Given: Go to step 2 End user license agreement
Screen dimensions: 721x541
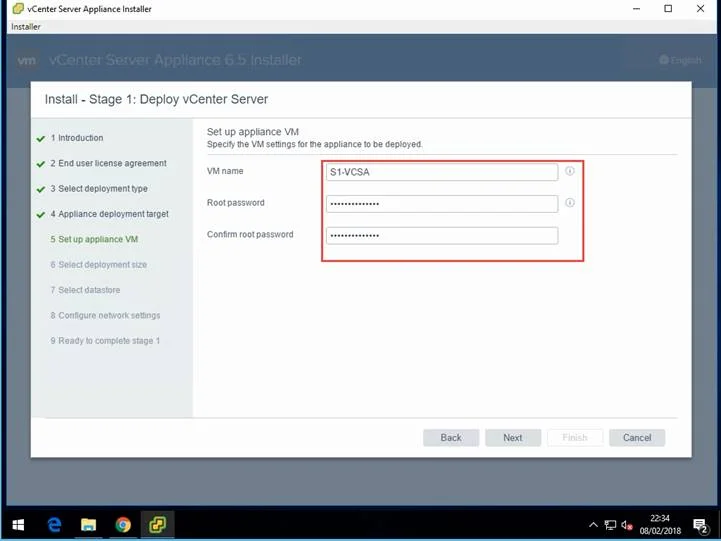Looking at the screenshot, I should click(x=109, y=163).
